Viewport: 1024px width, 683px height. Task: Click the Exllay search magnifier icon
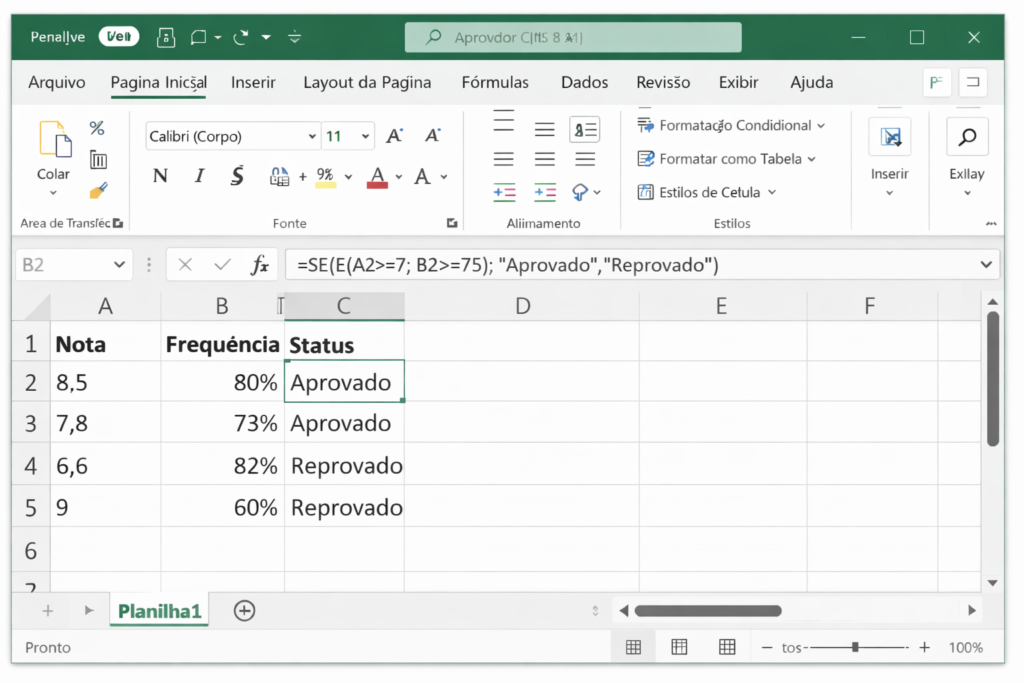(967, 137)
